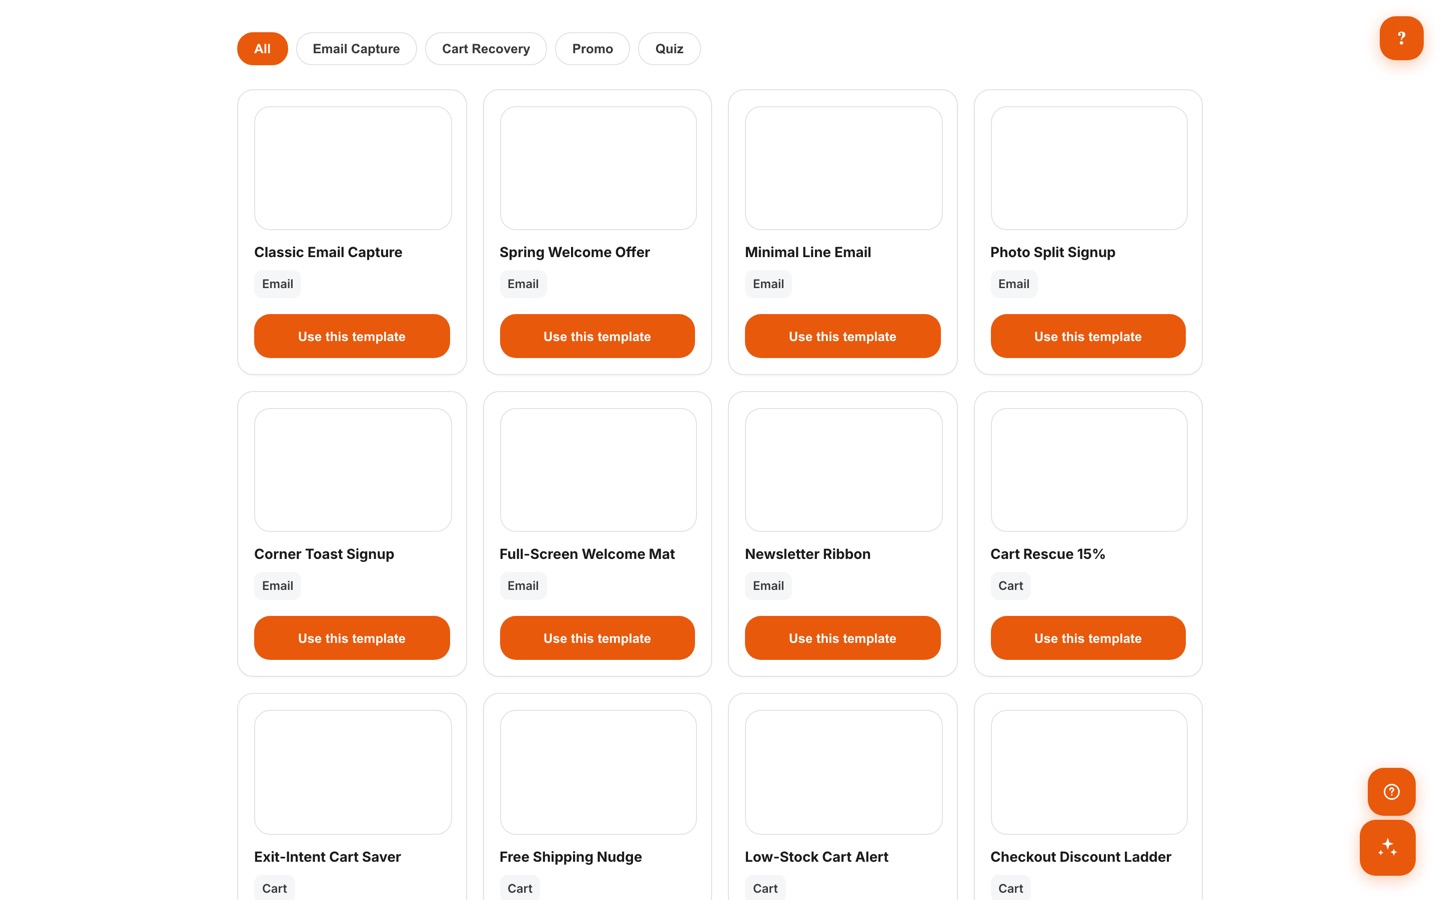The image size is (1440, 900).
Task: Click Email tag on Spring Welcome Offer
Action: pos(523,284)
